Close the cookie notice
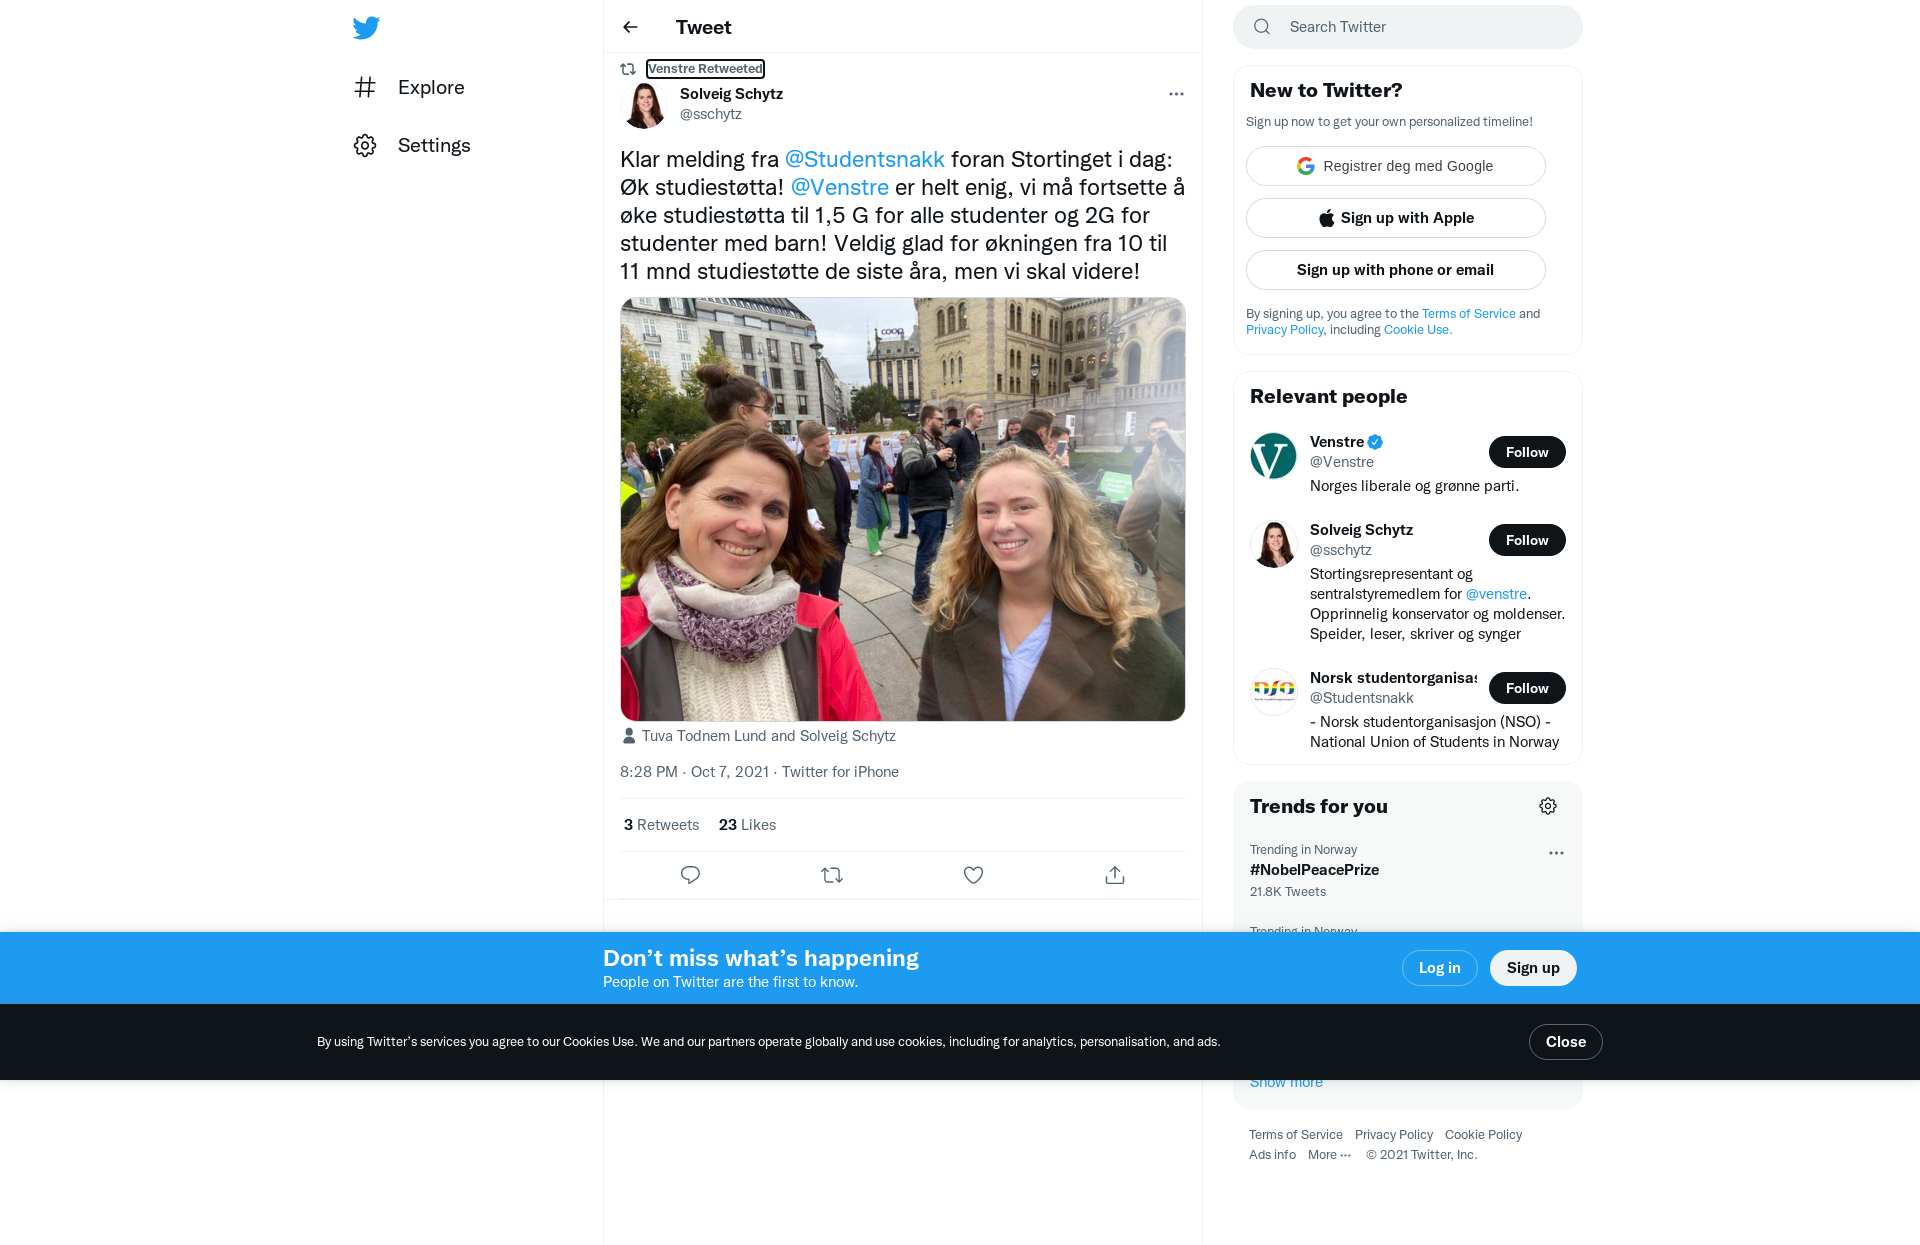This screenshot has width=1920, height=1245. pos(1565,1042)
